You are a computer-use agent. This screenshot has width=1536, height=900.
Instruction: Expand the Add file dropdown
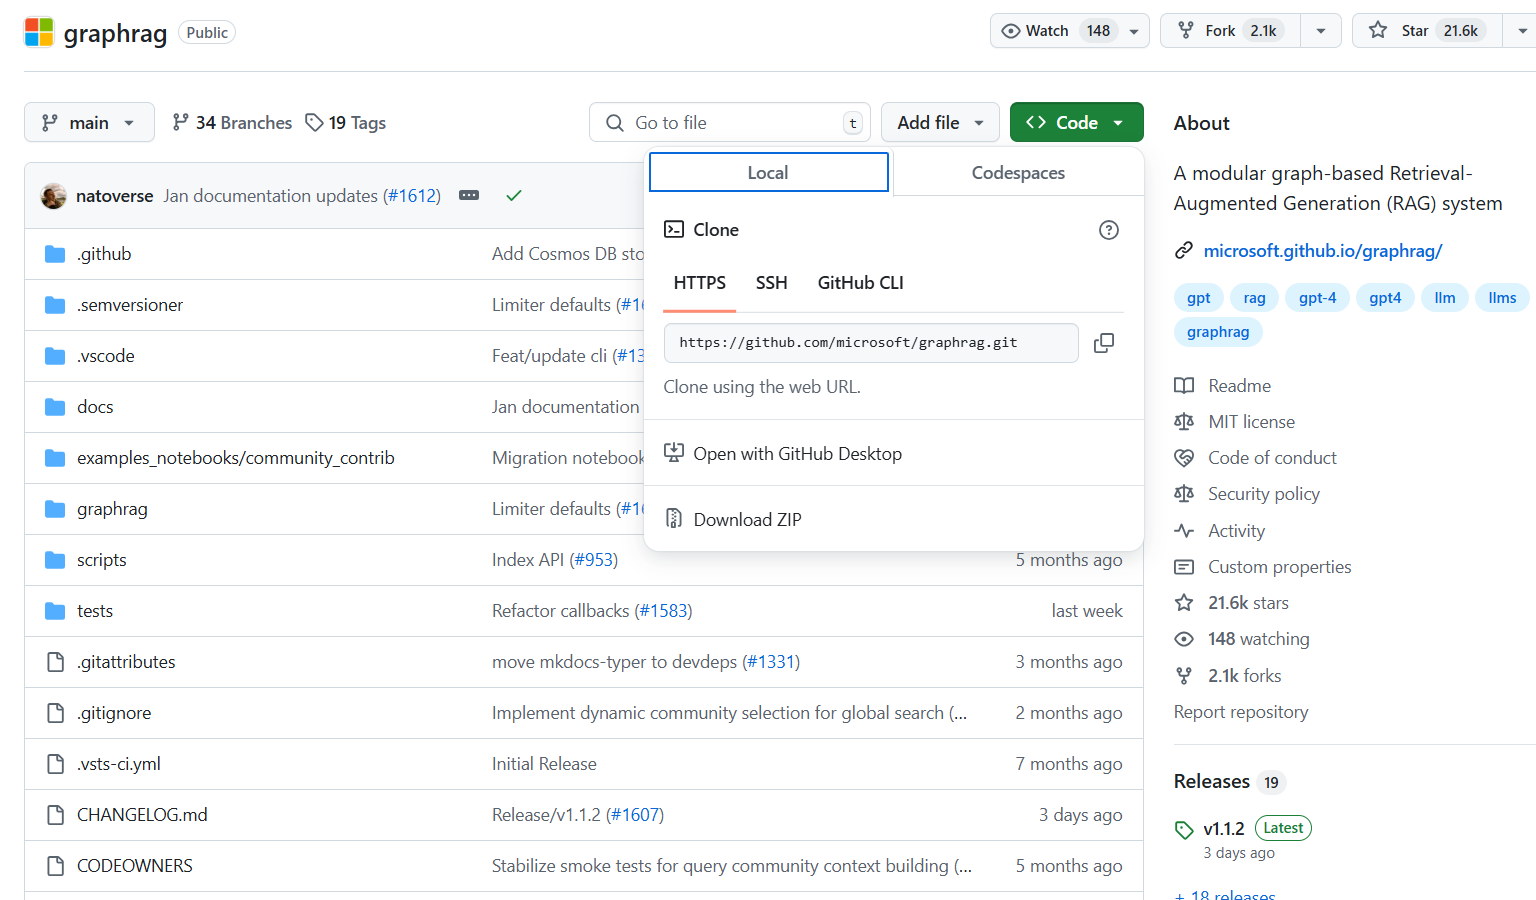tap(940, 122)
